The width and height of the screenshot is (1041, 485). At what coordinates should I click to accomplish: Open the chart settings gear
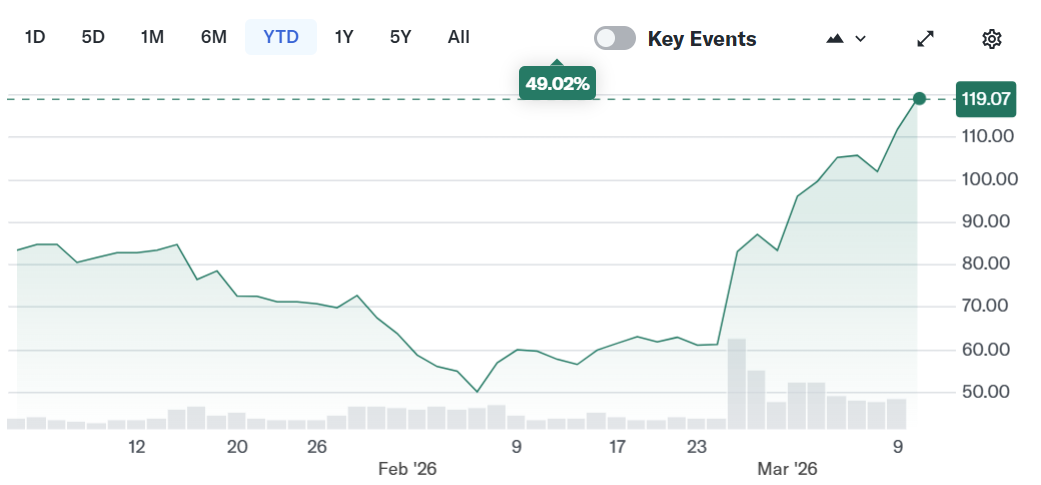991,39
